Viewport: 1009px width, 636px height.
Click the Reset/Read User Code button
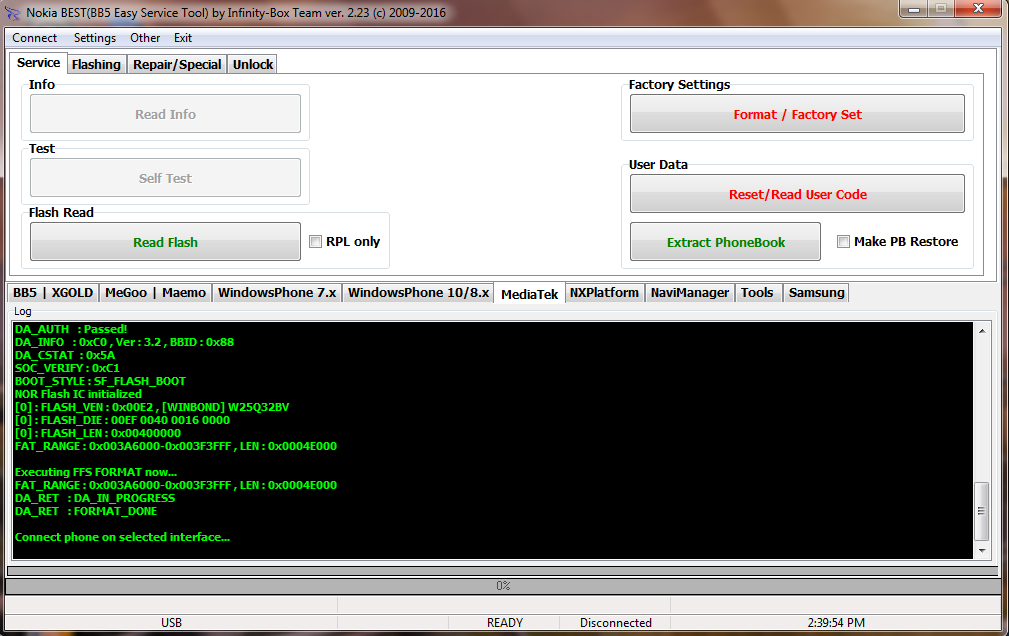coord(797,194)
